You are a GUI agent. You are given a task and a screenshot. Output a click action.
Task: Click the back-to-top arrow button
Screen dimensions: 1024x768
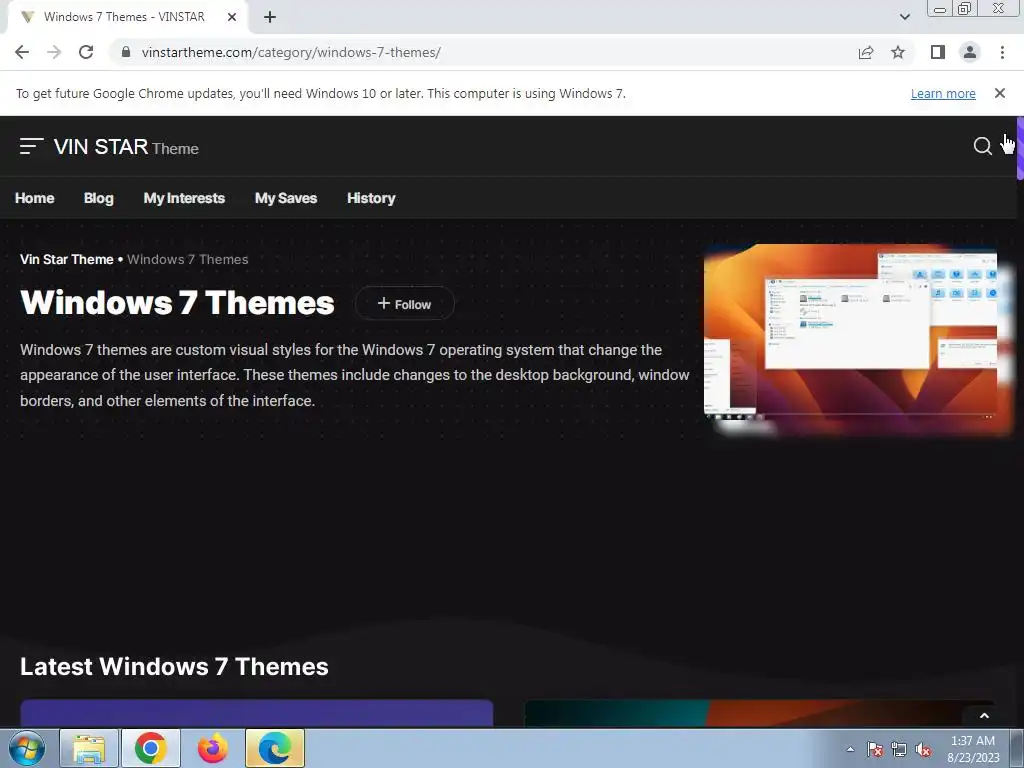point(984,716)
